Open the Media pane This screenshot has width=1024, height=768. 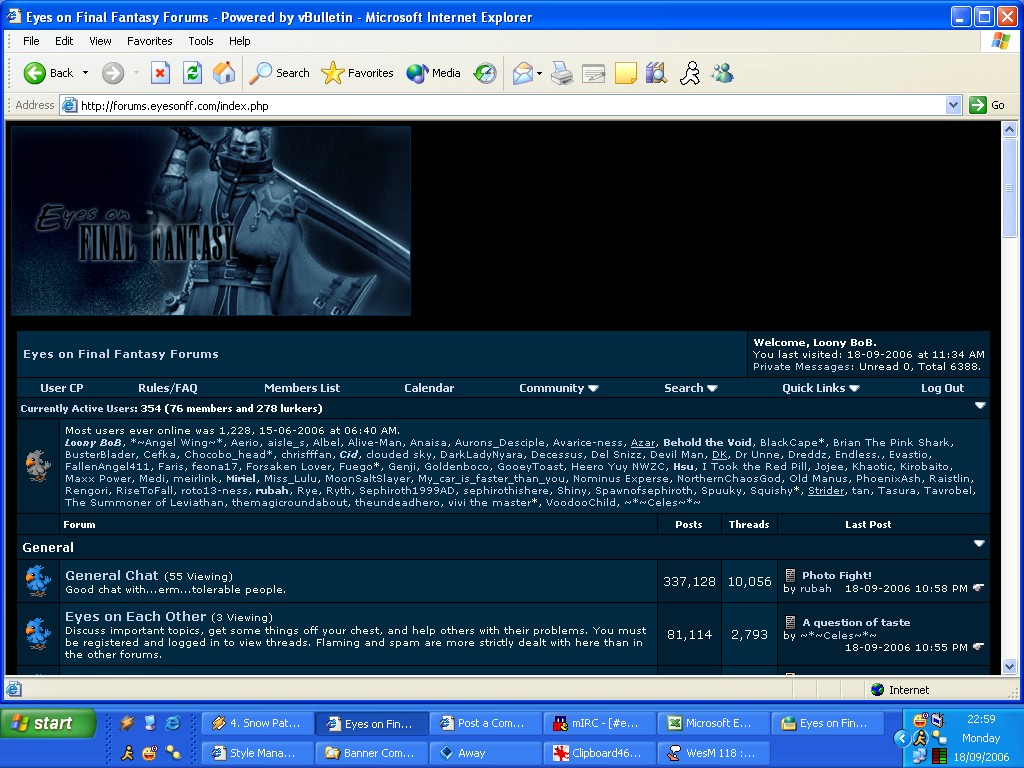click(x=434, y=73)
